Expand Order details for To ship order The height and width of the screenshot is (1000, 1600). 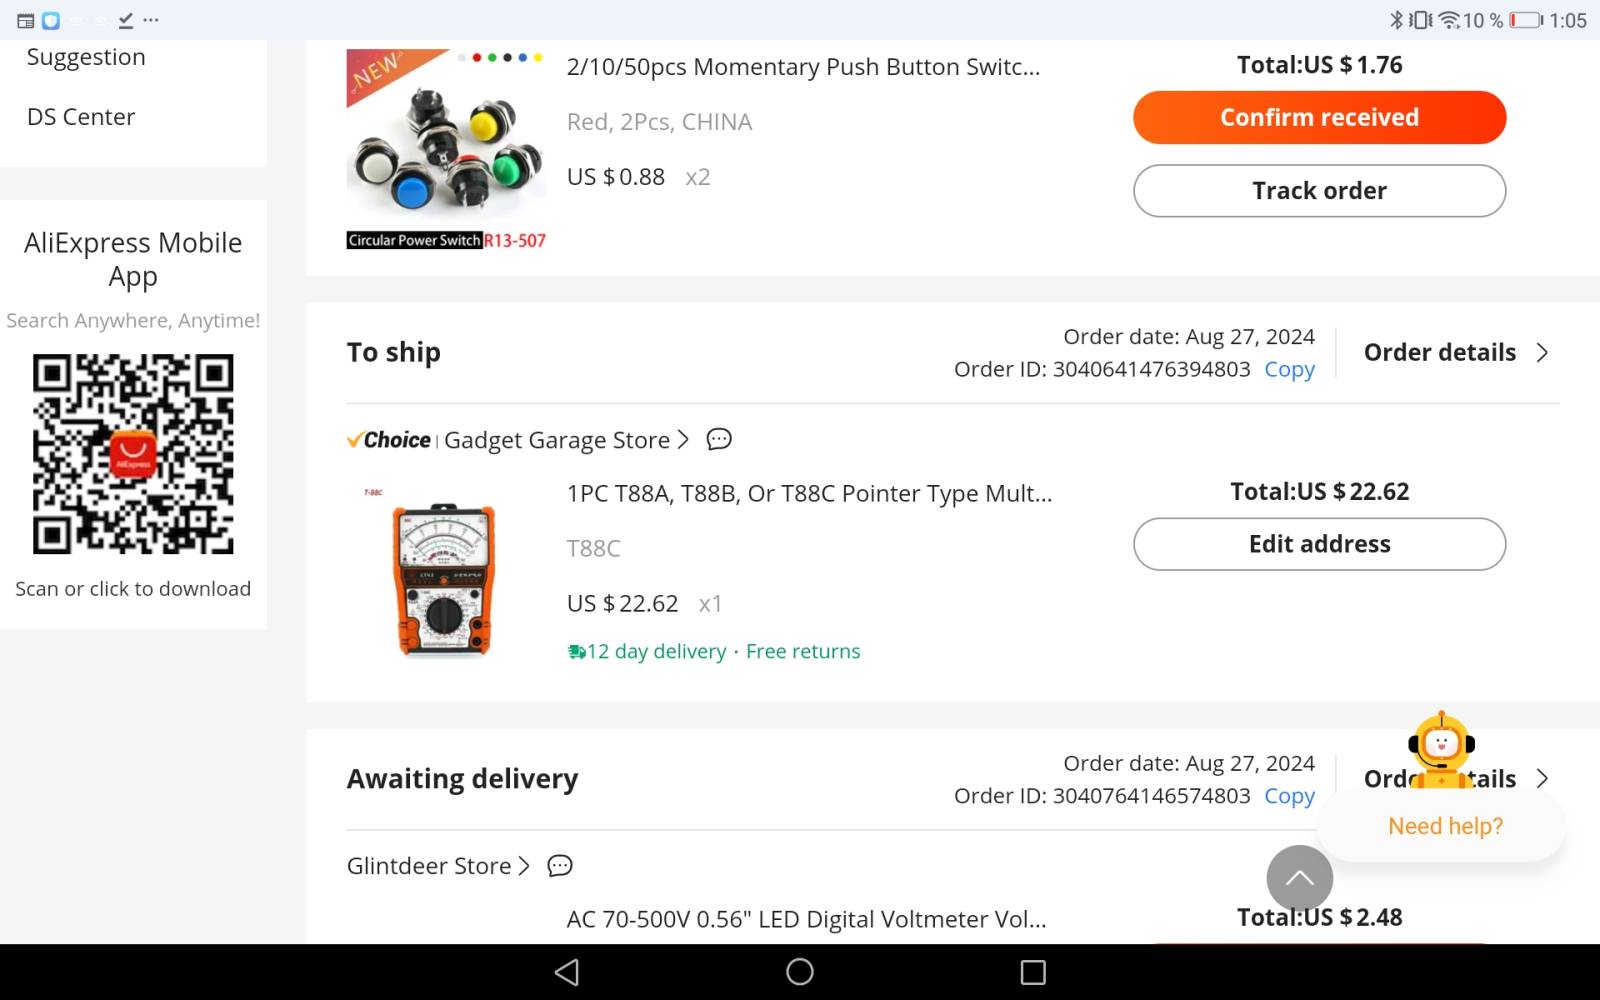pyautogui.click(x=1456, y=352)
